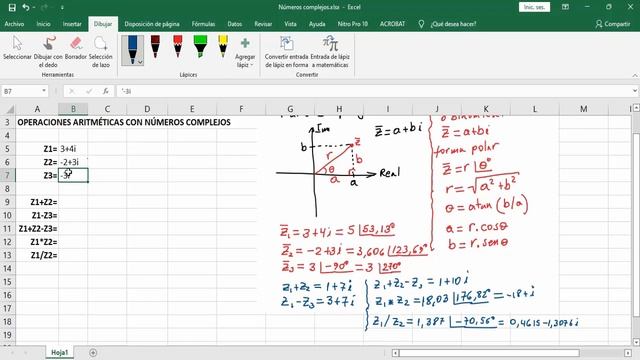Screen dimensions: 640x360
Task: Select the yellow highlighter pen
Action: click(223, 47)
